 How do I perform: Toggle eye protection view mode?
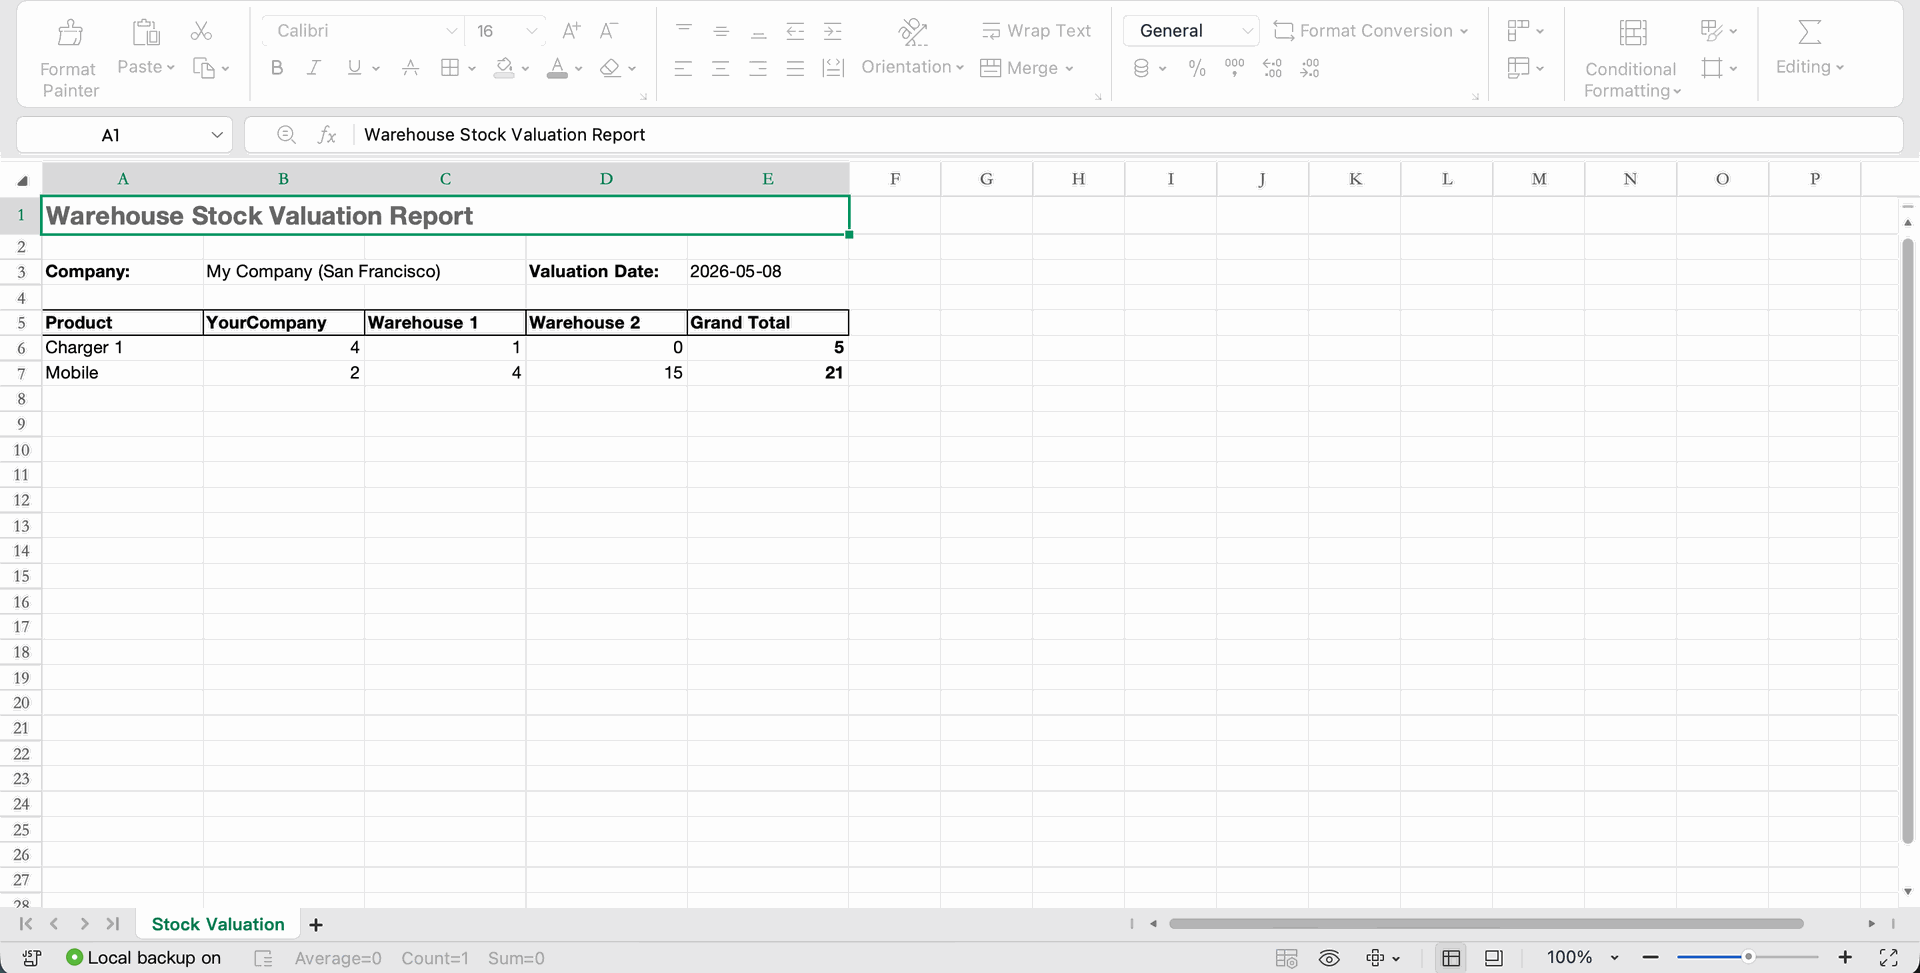1329,958
